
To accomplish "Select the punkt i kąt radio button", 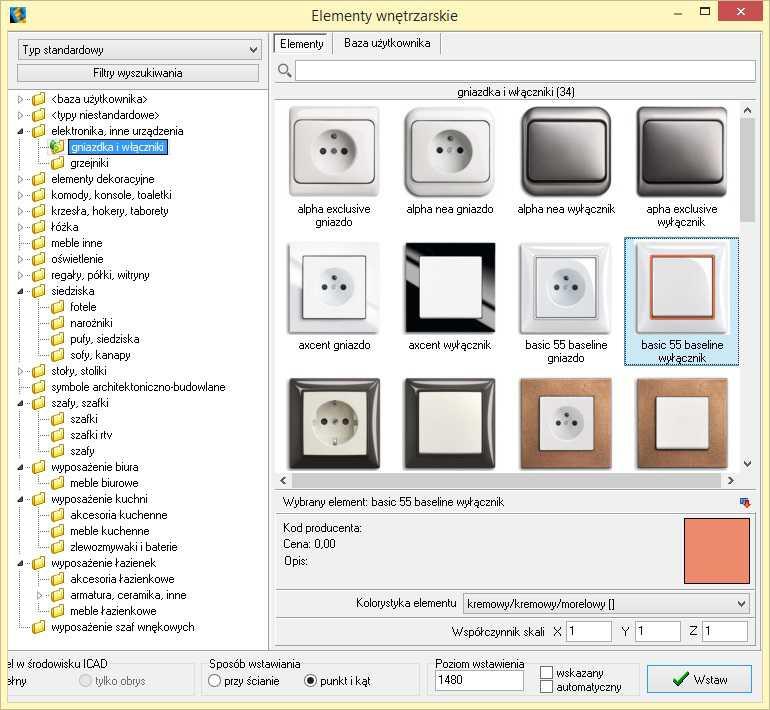I will (310, 681).
